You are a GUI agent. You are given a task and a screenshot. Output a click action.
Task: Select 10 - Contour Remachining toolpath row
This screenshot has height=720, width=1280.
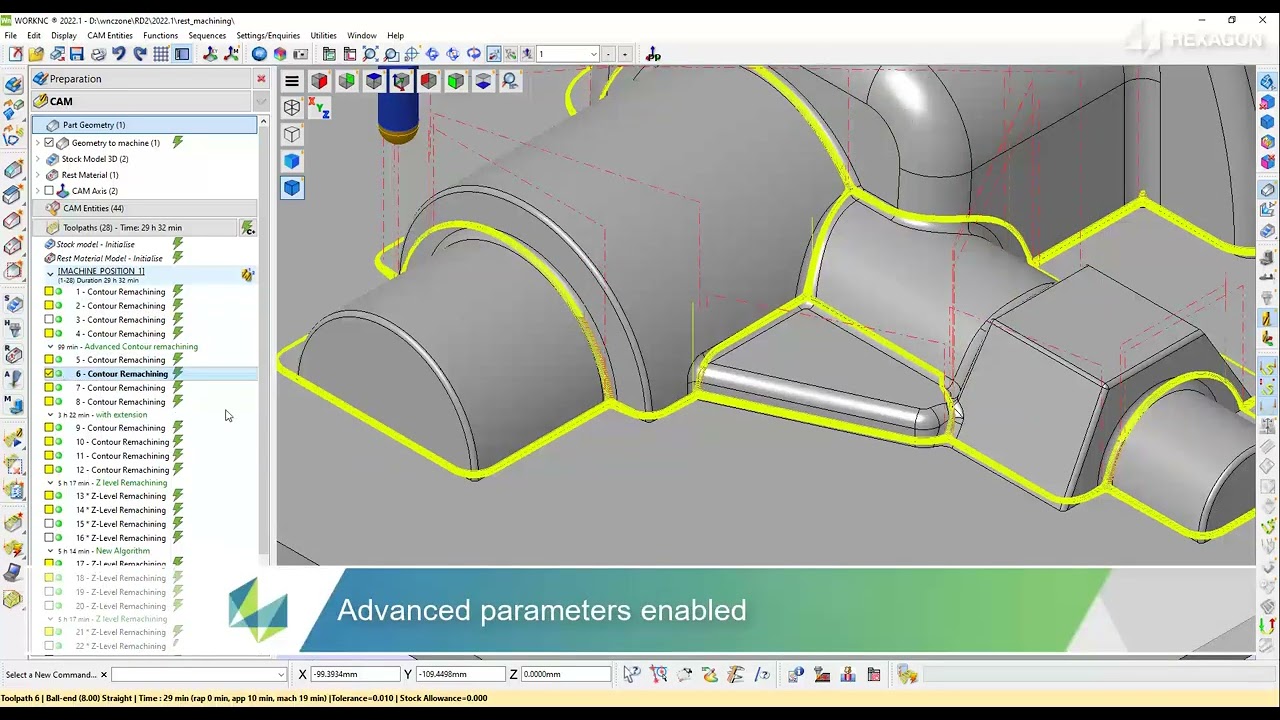122,442
